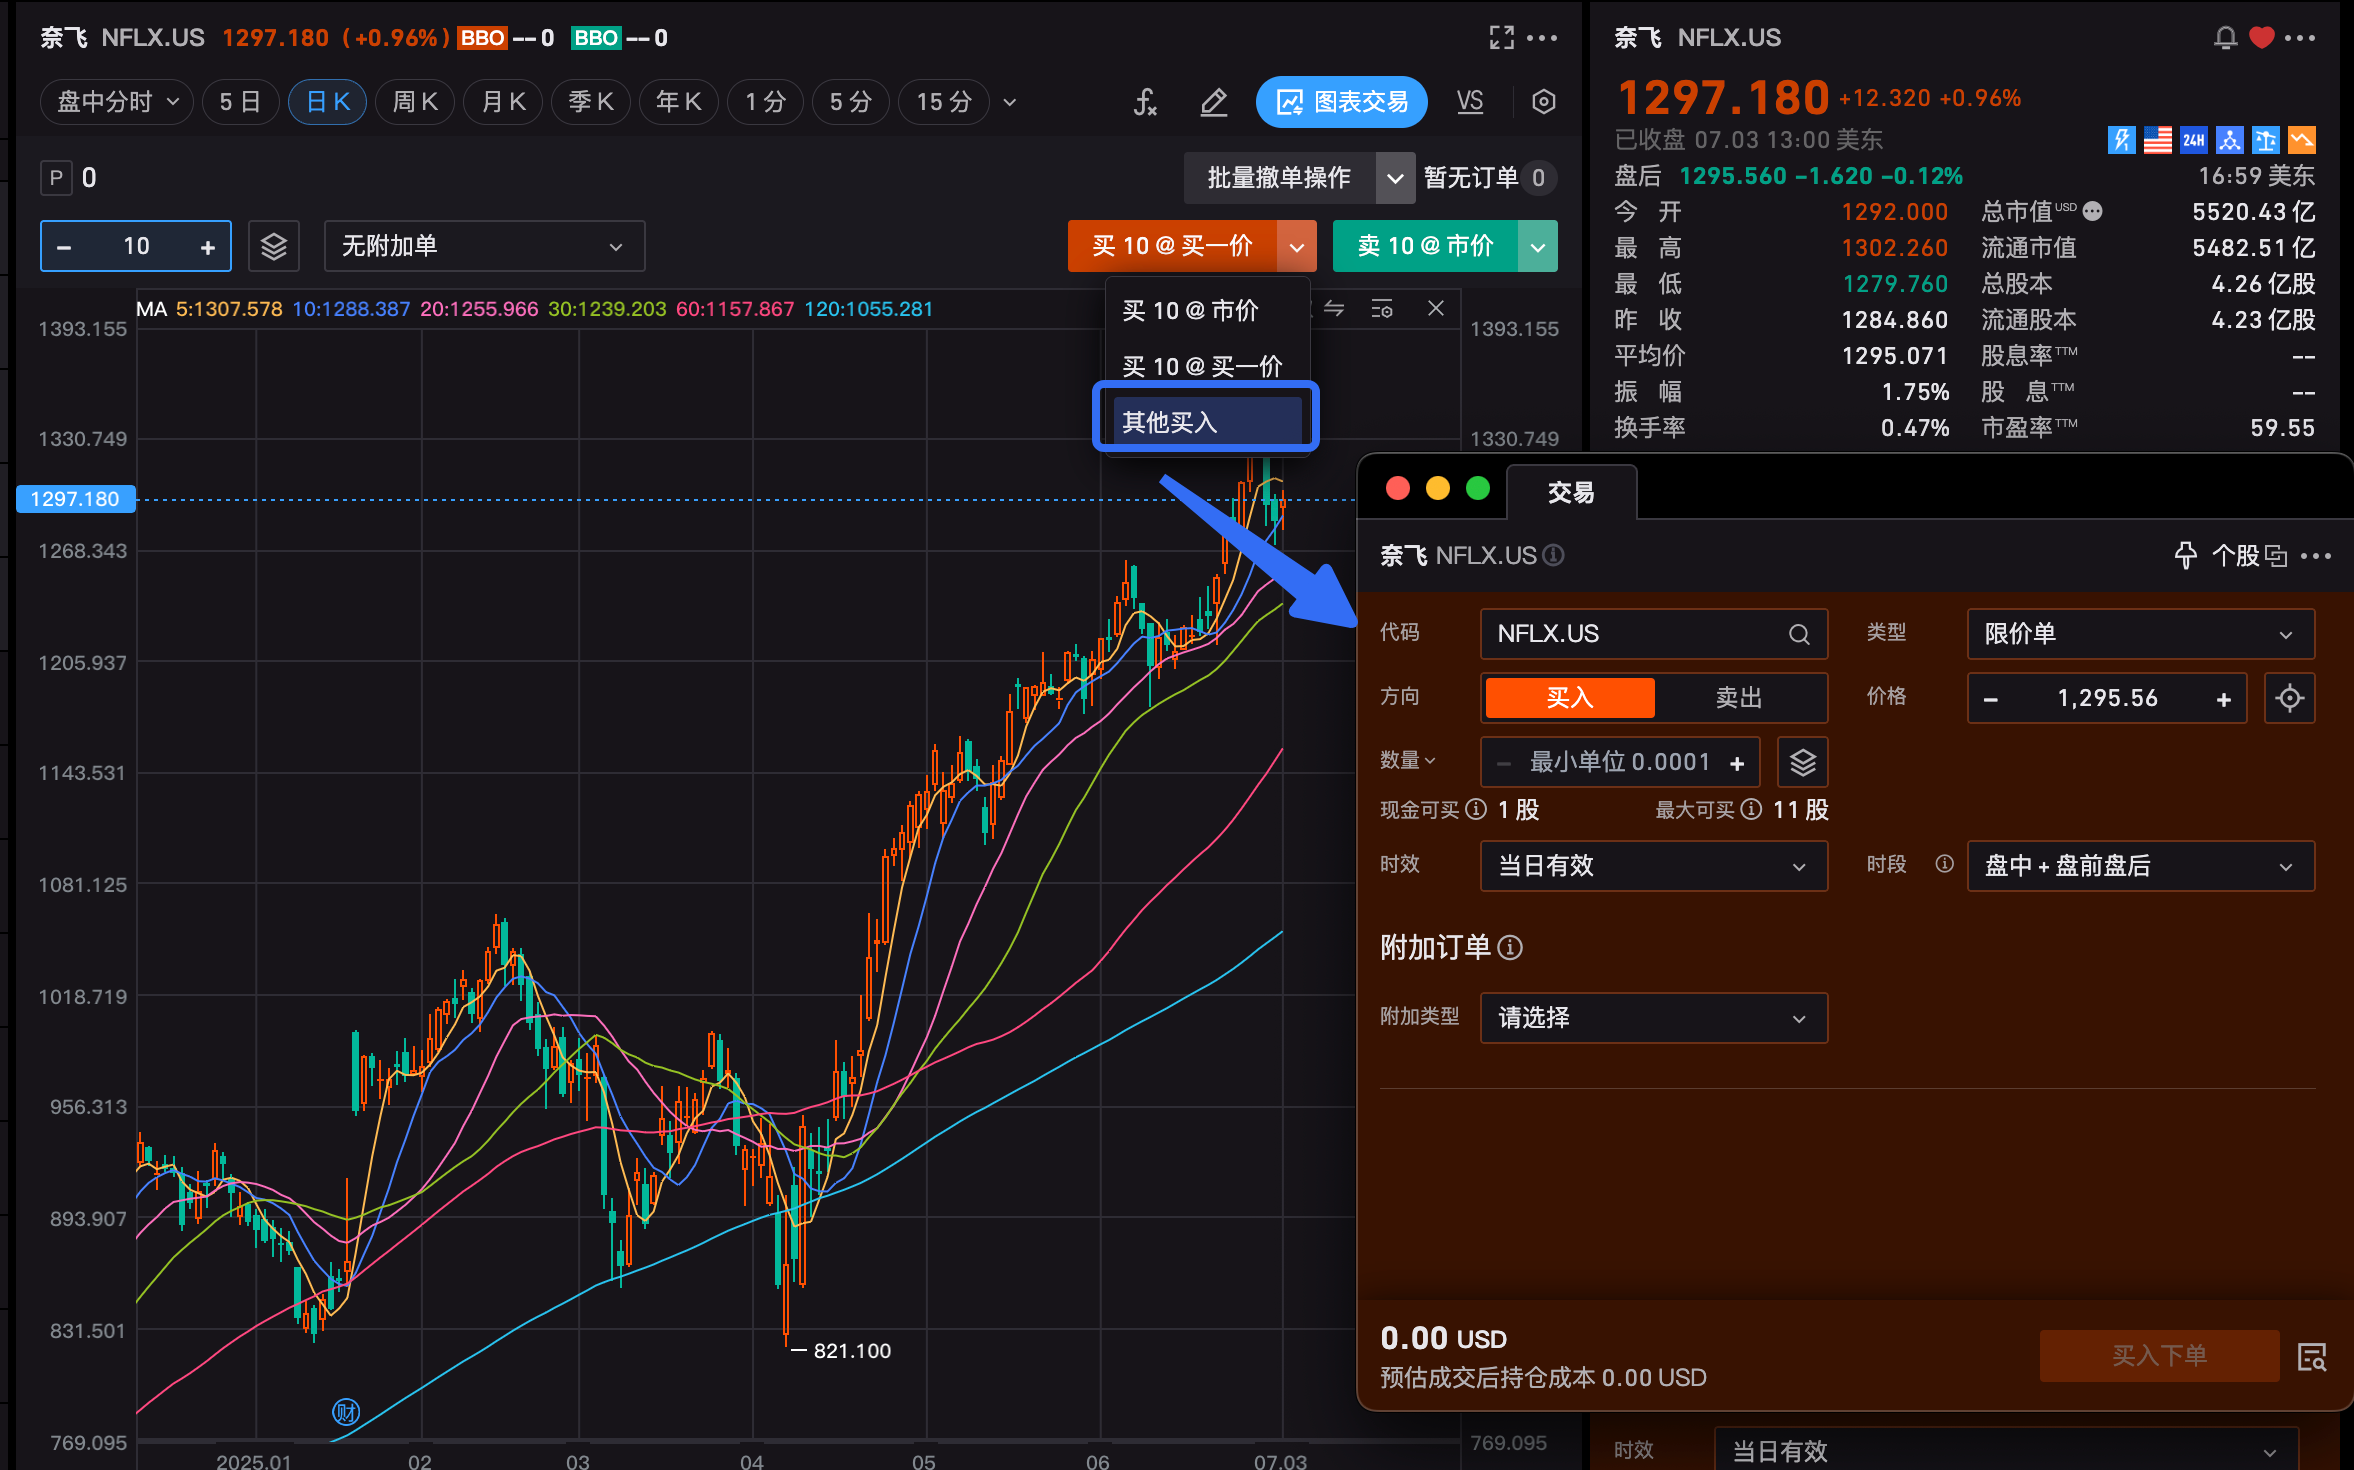The image size is (2354, 1470).
Task: Open chart settings hexagon gear icon
Action: click(1543, 102)
